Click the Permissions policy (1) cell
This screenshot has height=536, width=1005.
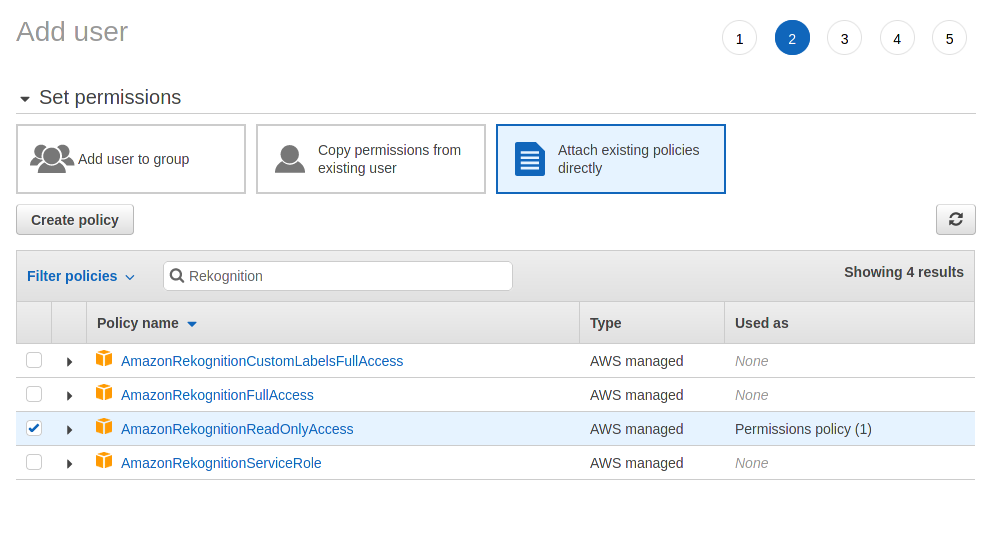coord(803,429)
